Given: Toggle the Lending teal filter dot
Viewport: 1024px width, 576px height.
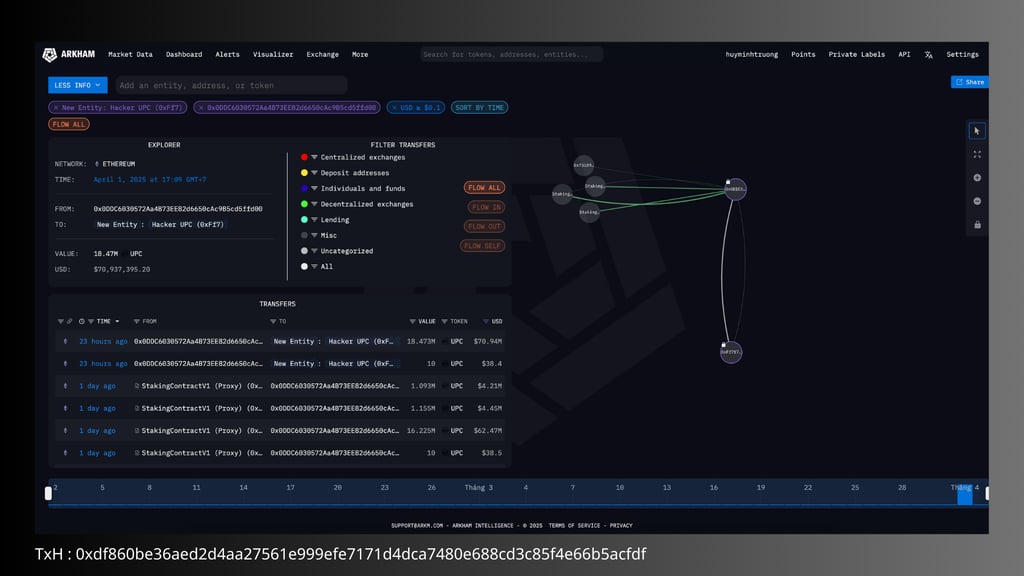Looking at the screenshot, I should pyautogui.click(x=304, y=220).
